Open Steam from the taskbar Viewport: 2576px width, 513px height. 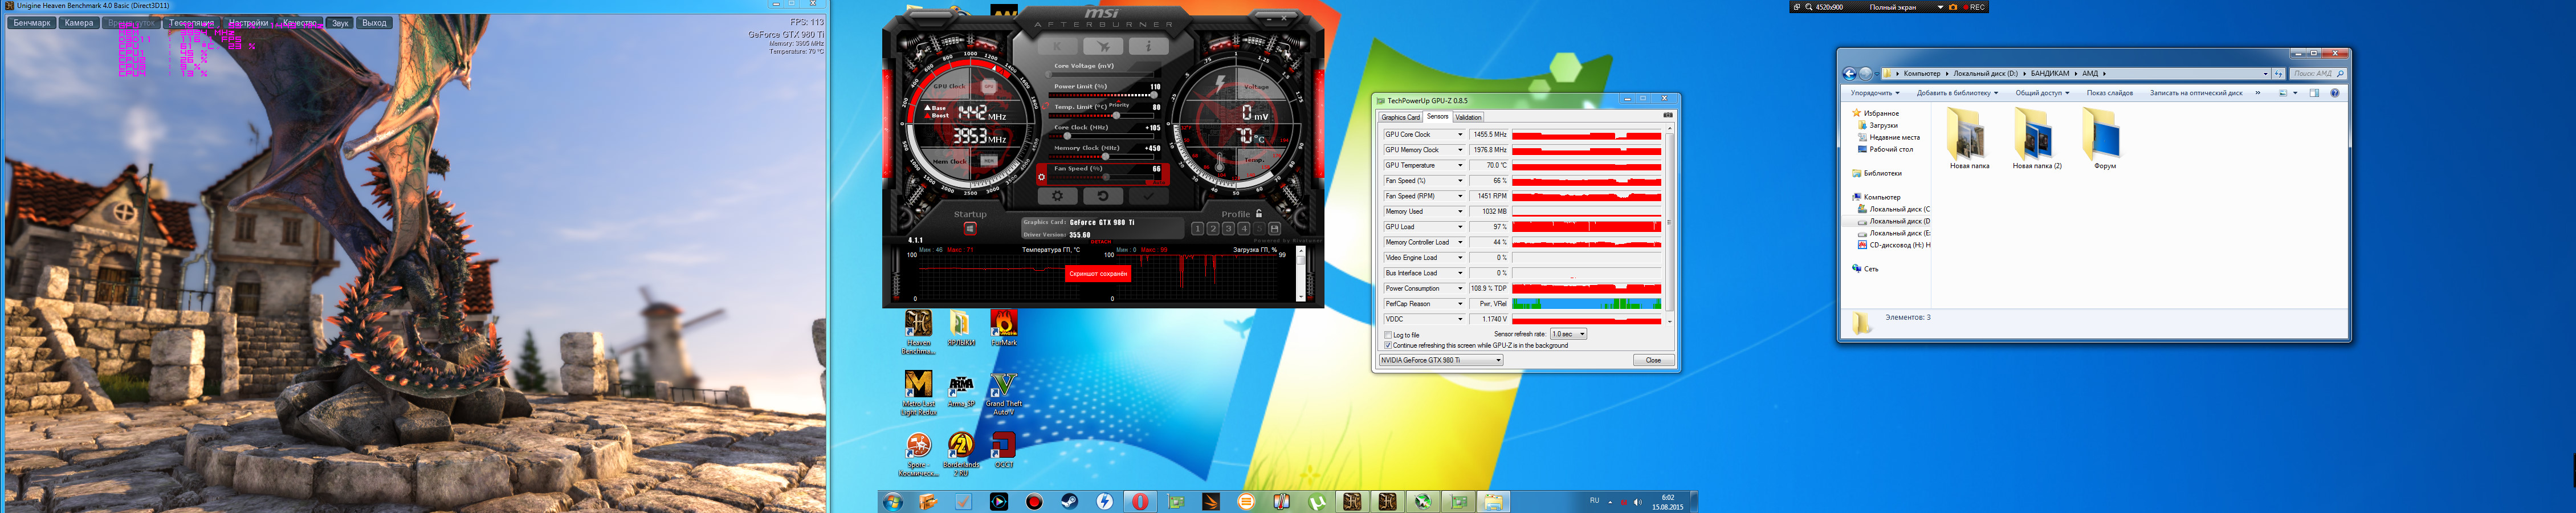1069,502
